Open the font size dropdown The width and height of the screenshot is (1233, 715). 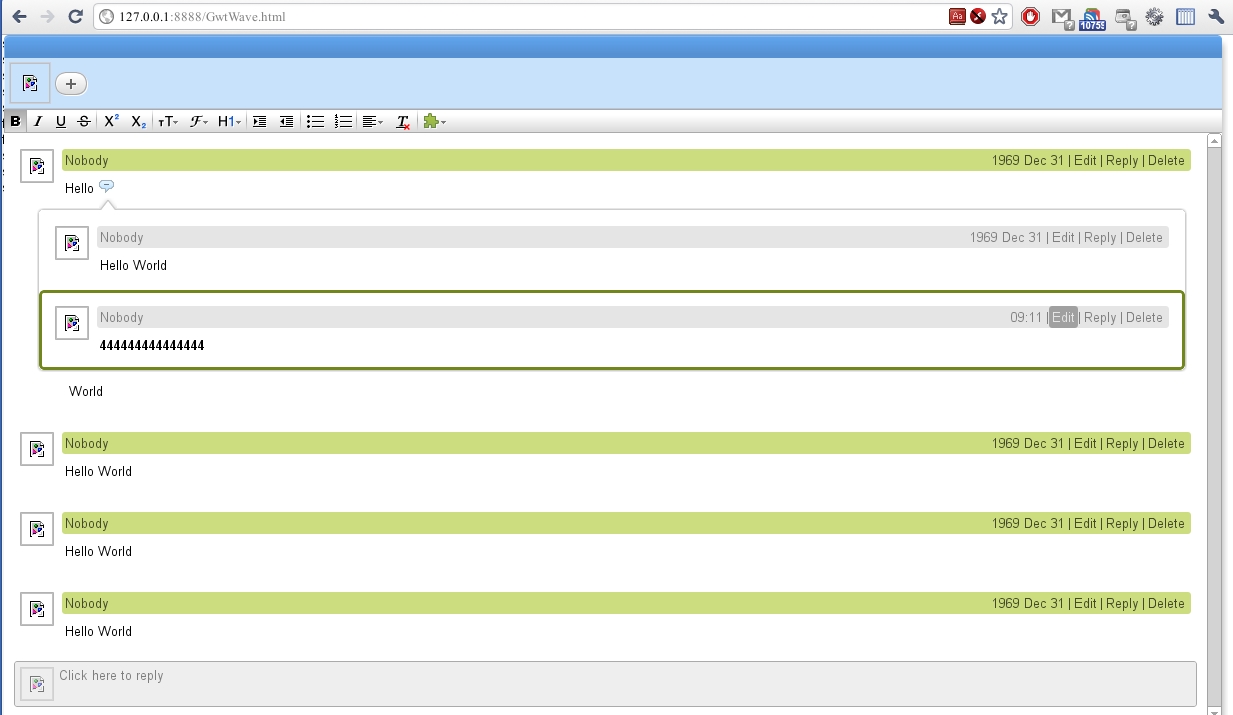(x=168, y=121)
